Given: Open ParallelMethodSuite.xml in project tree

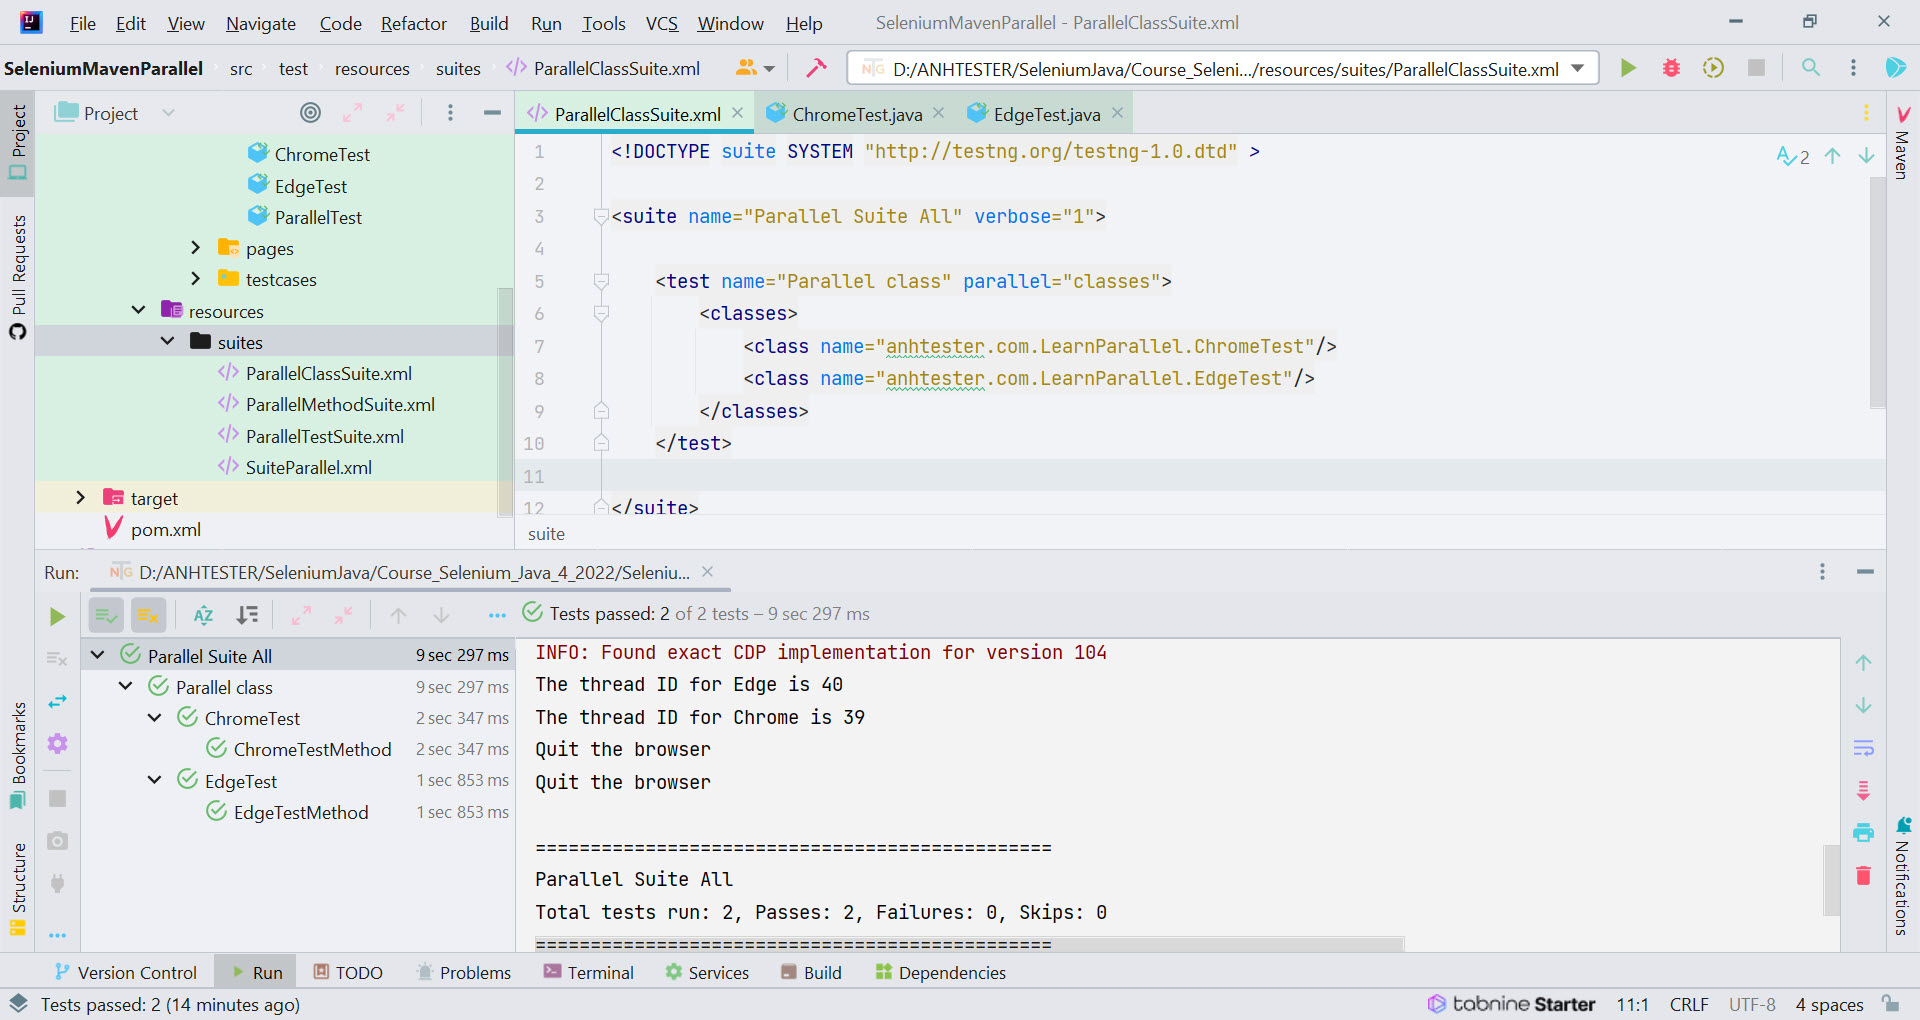Looking at the screenshot, I should 340,404.
